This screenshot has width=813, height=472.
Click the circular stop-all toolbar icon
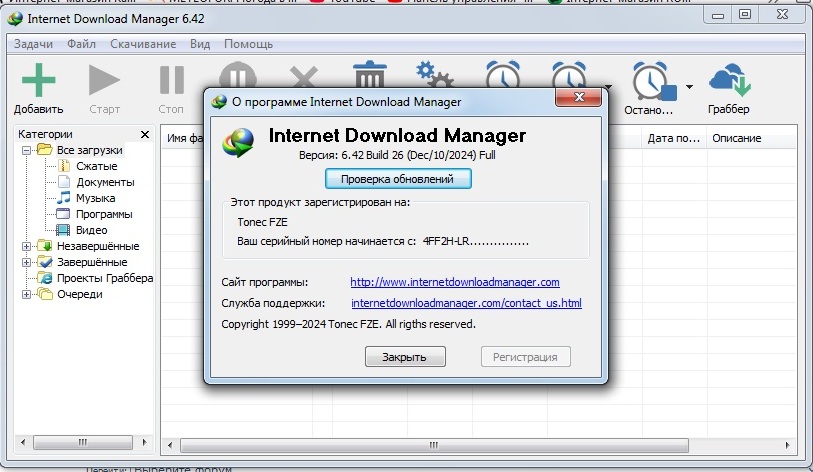click(237, 75)
